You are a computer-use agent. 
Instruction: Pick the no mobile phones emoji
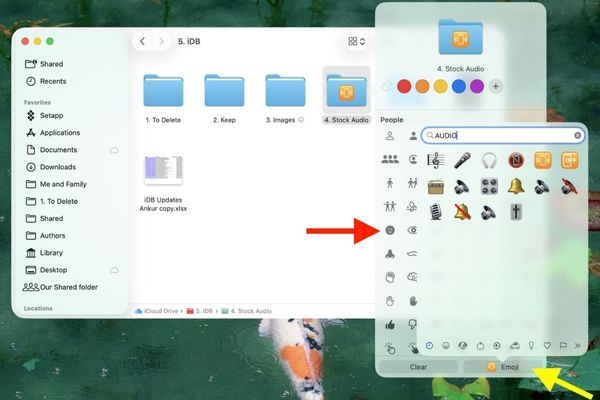tap(516, 160)
